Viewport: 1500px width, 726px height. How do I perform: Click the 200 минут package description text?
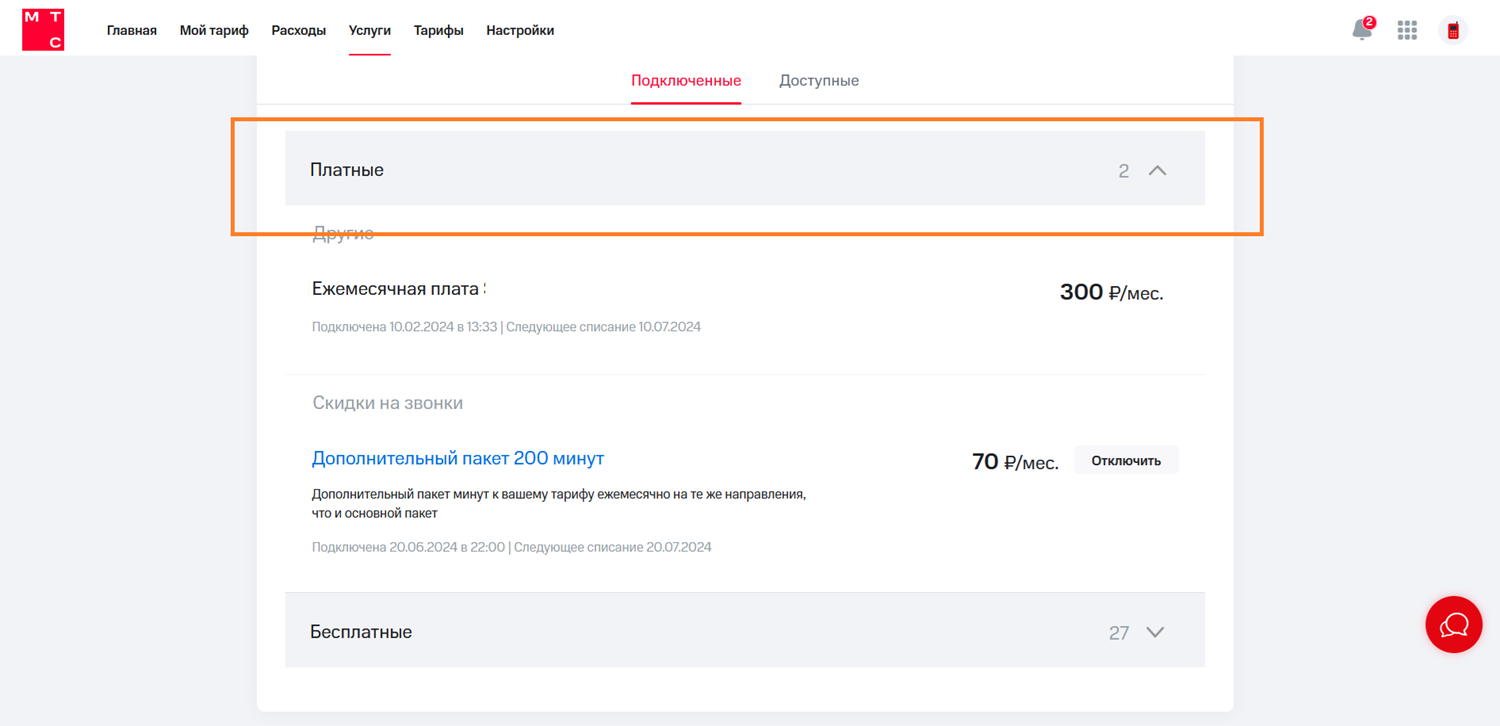[x=559, y=504]
